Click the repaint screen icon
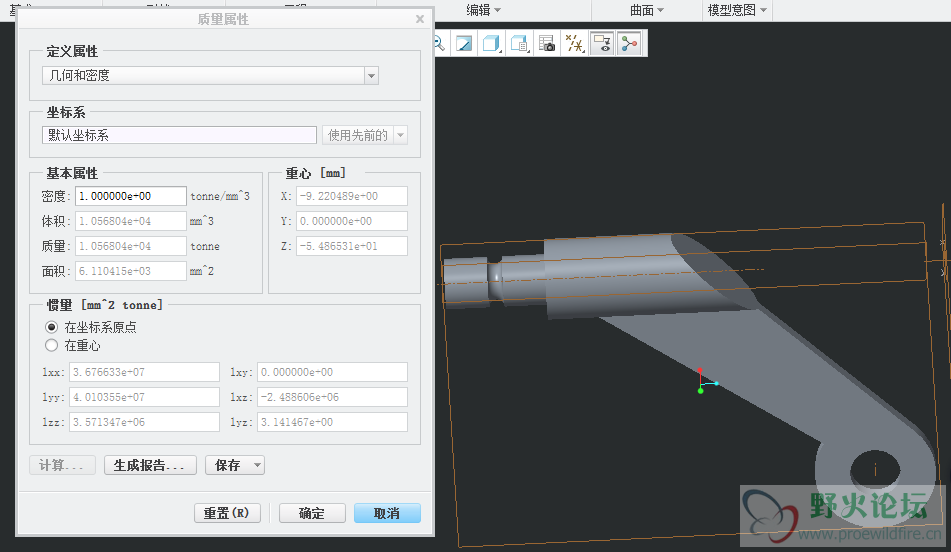The height and width of the screenshot is (552, 951). 464,44
